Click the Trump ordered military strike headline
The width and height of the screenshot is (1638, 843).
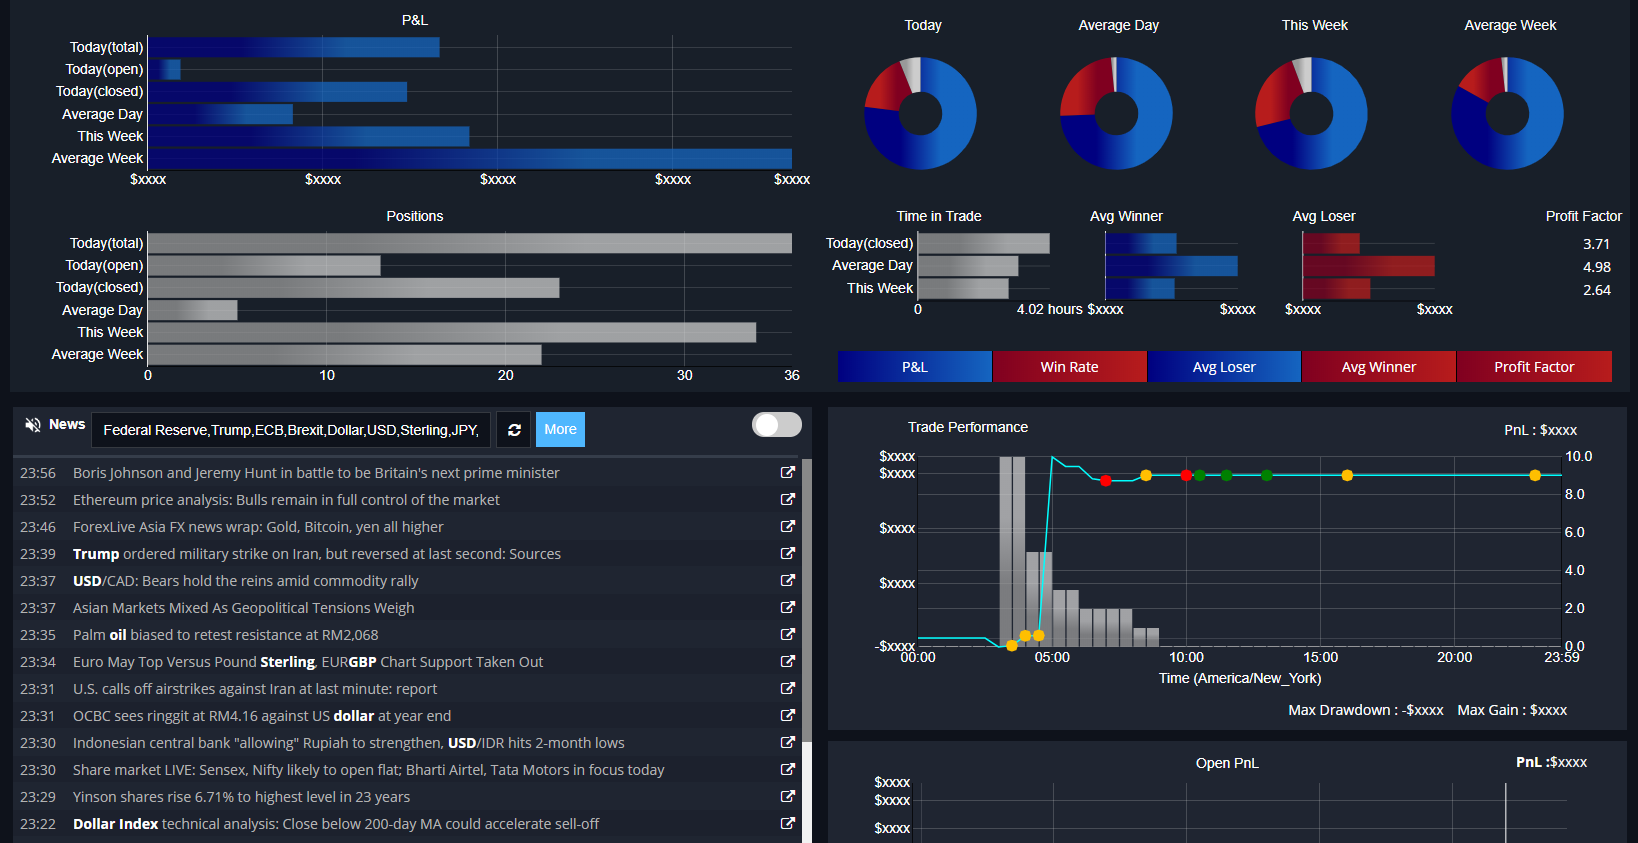(x=317, y=553)
